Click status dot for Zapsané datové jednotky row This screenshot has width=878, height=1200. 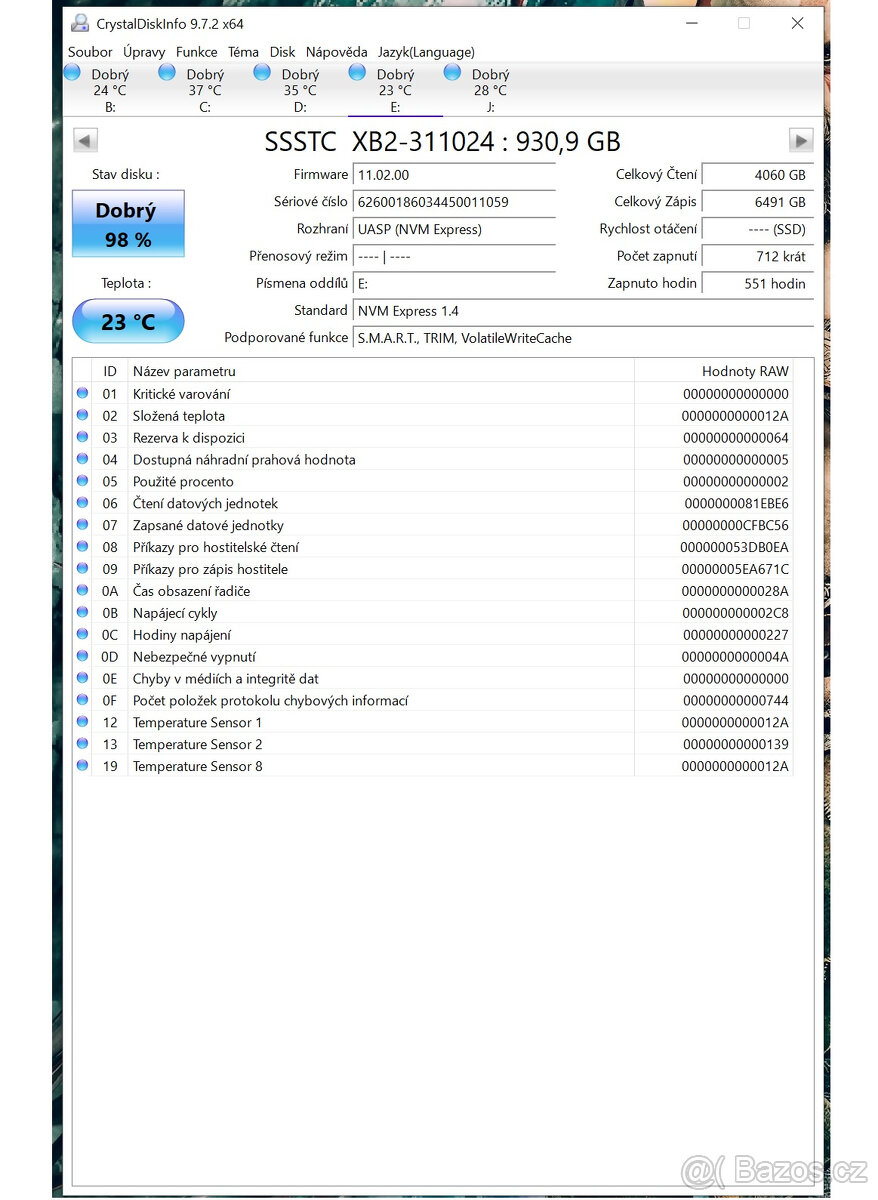coord(83,525)
